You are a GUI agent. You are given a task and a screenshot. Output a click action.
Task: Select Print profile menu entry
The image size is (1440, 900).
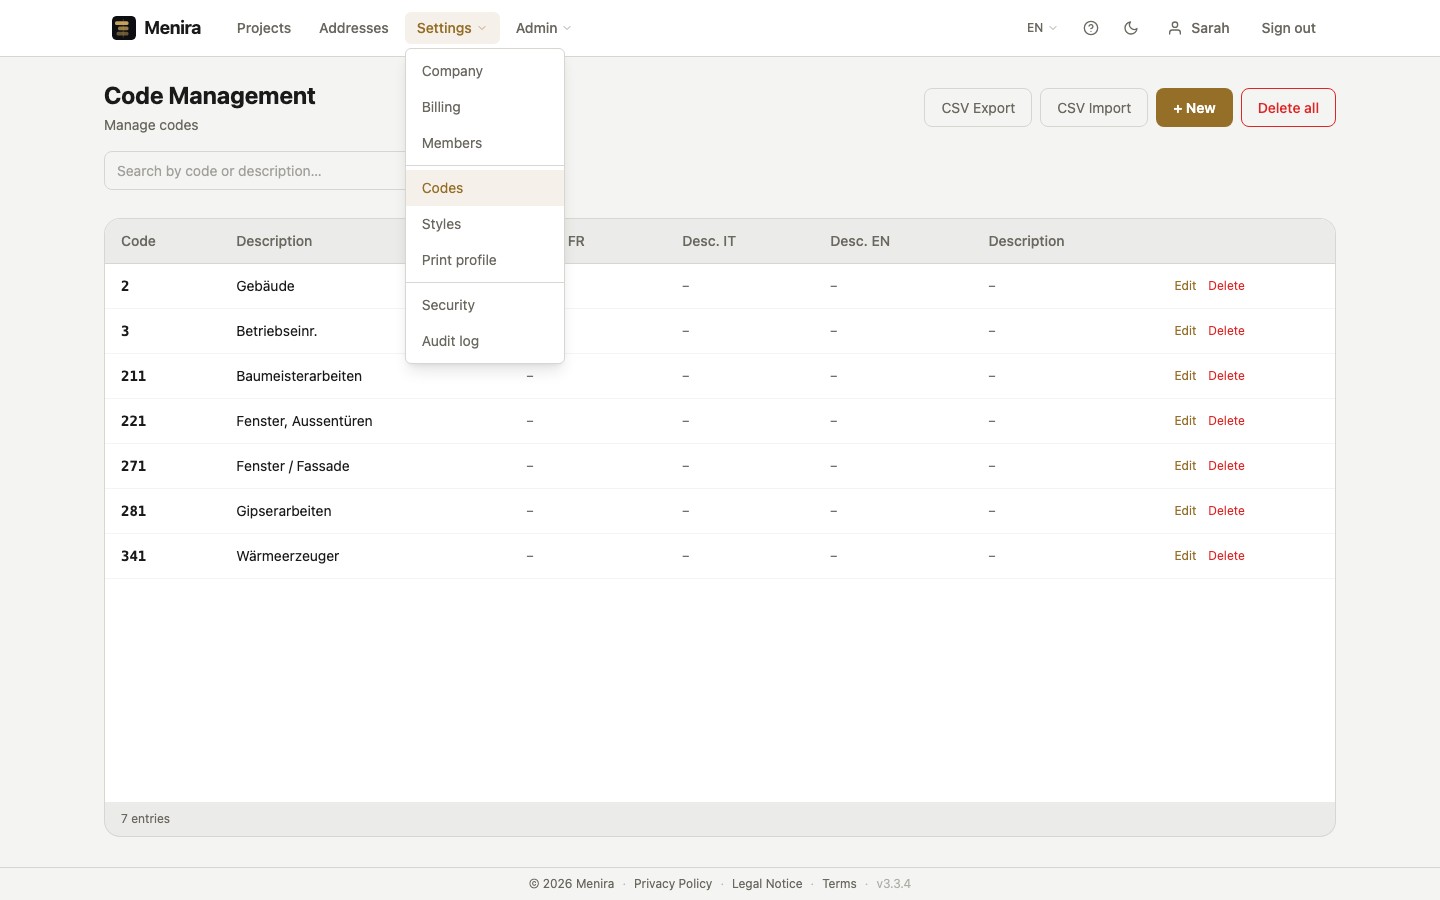(x=485, y=260)
